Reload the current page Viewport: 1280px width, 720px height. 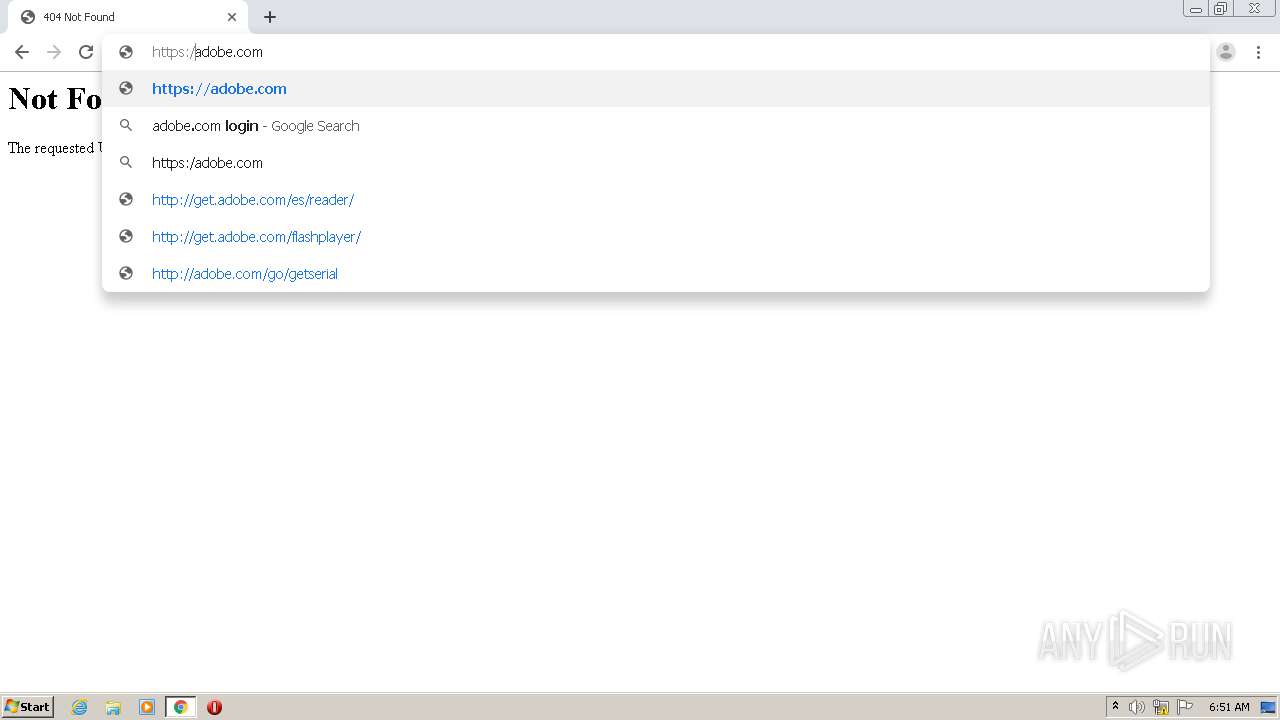tap(86, 52)
